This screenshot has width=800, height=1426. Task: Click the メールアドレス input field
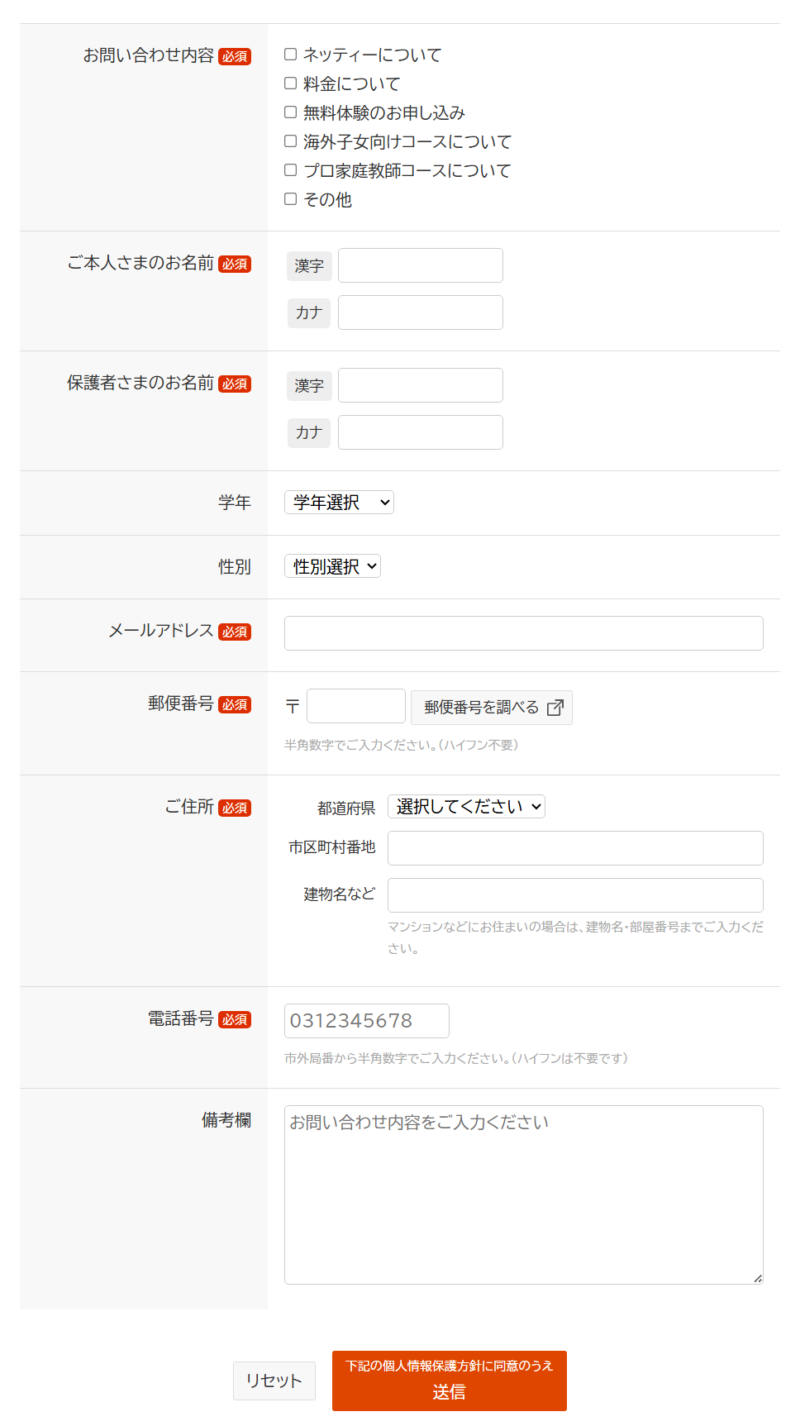click(x=523, y=634)
